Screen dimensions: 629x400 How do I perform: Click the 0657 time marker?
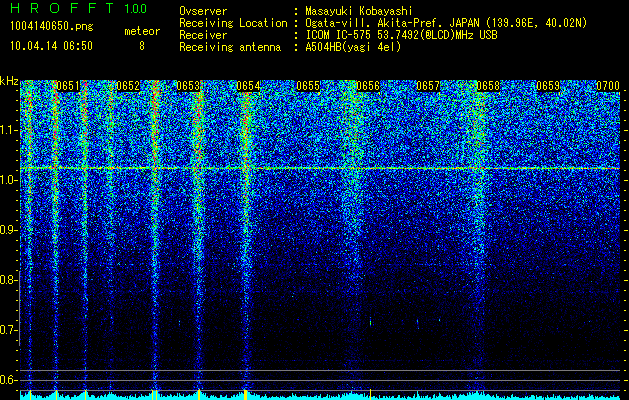pyautogui.click(x=428, y=86)
